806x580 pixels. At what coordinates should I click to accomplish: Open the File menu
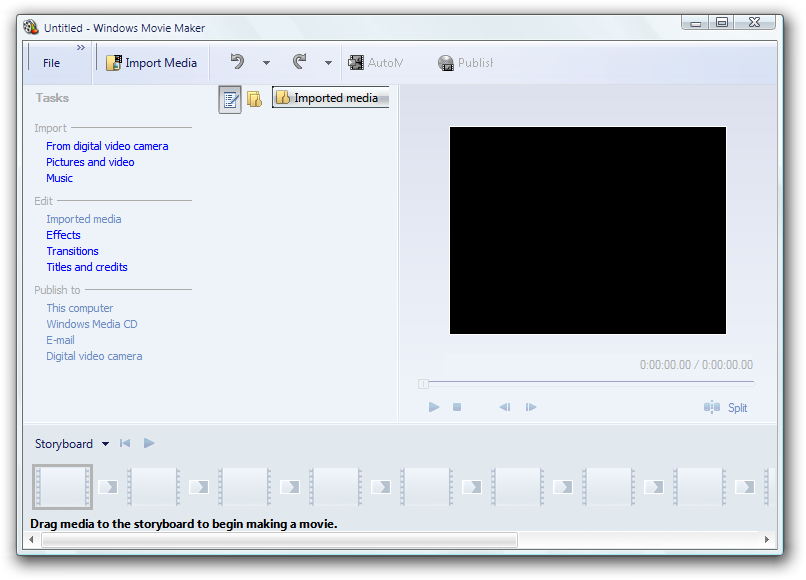point(51,63)
